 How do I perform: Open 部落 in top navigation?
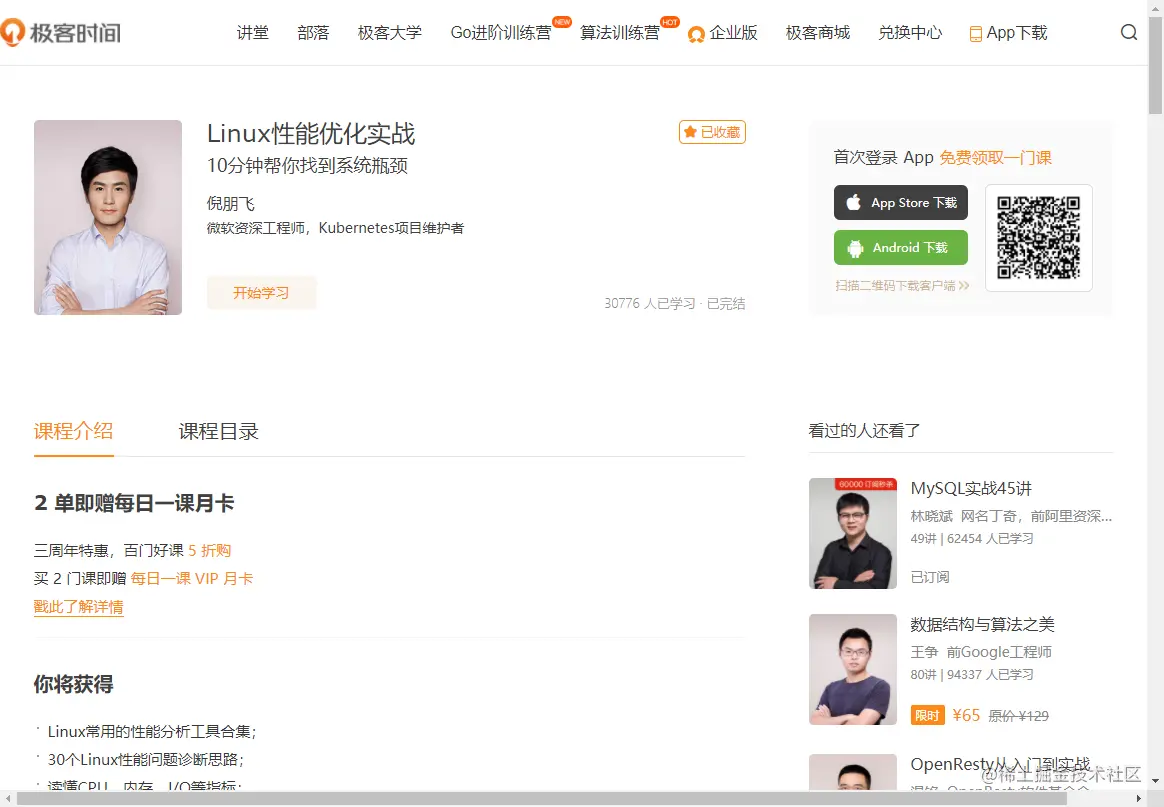(313, 33)
